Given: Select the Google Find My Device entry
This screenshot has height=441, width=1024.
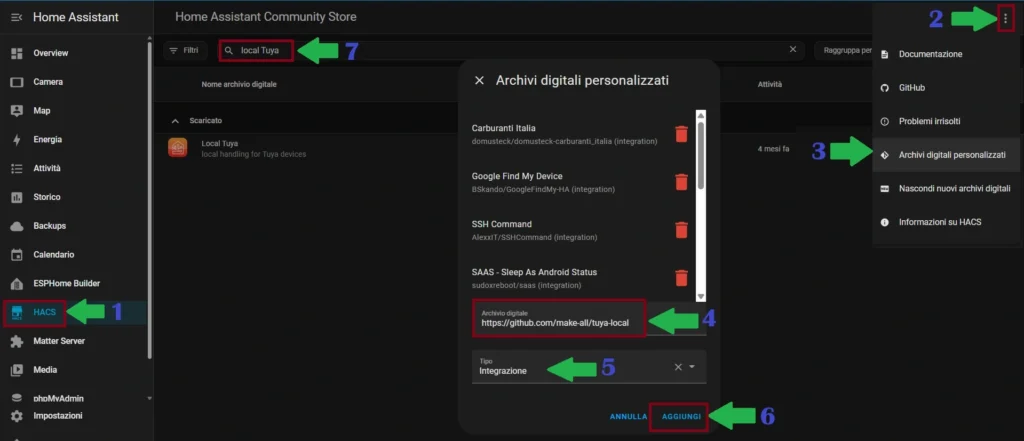Looking at the screenshot, I should pos(543,182).
